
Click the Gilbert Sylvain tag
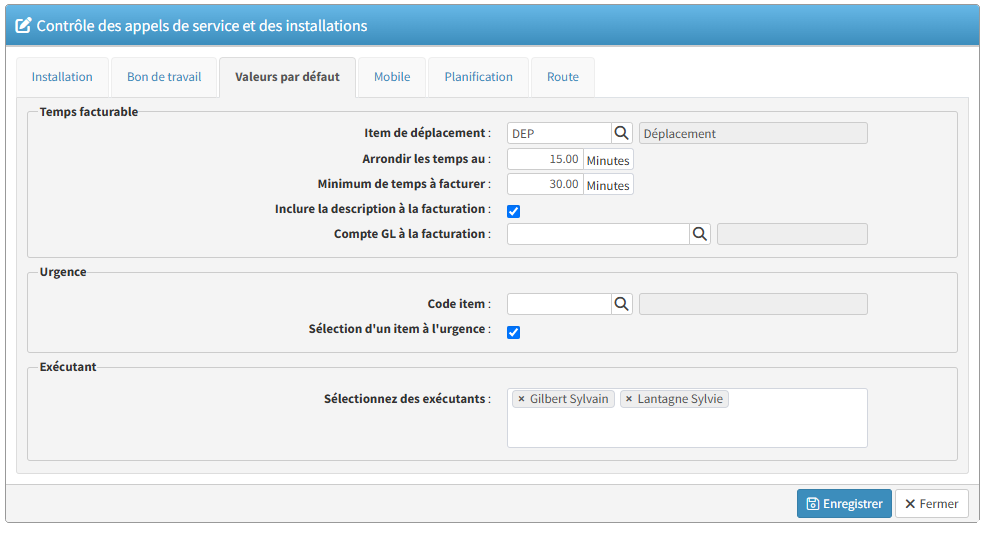coord(564,399)
